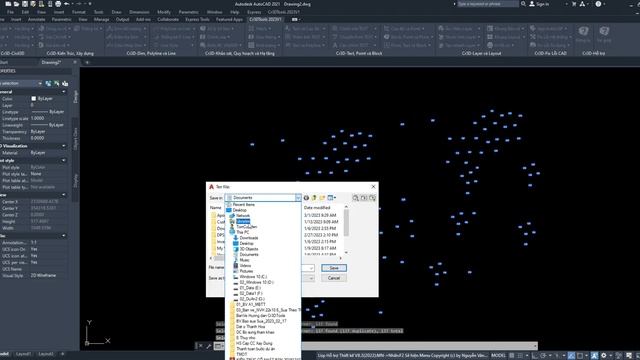Image resolution: width=640 pixels, height=360 pixels.
Task: Close the Drawing2 file tab
Action: click(75, 62)
